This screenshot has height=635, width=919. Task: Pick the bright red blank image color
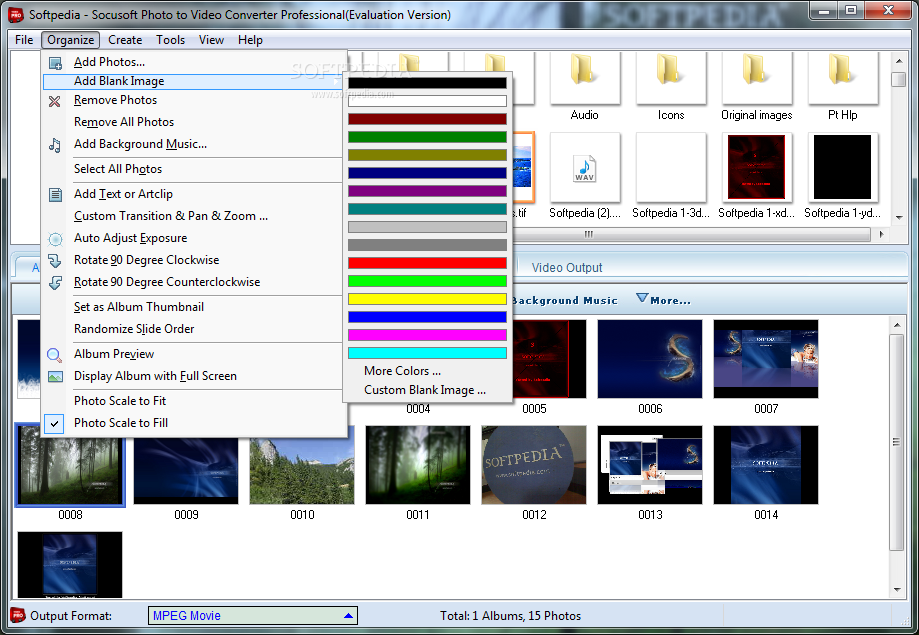(x=427, y=263)
